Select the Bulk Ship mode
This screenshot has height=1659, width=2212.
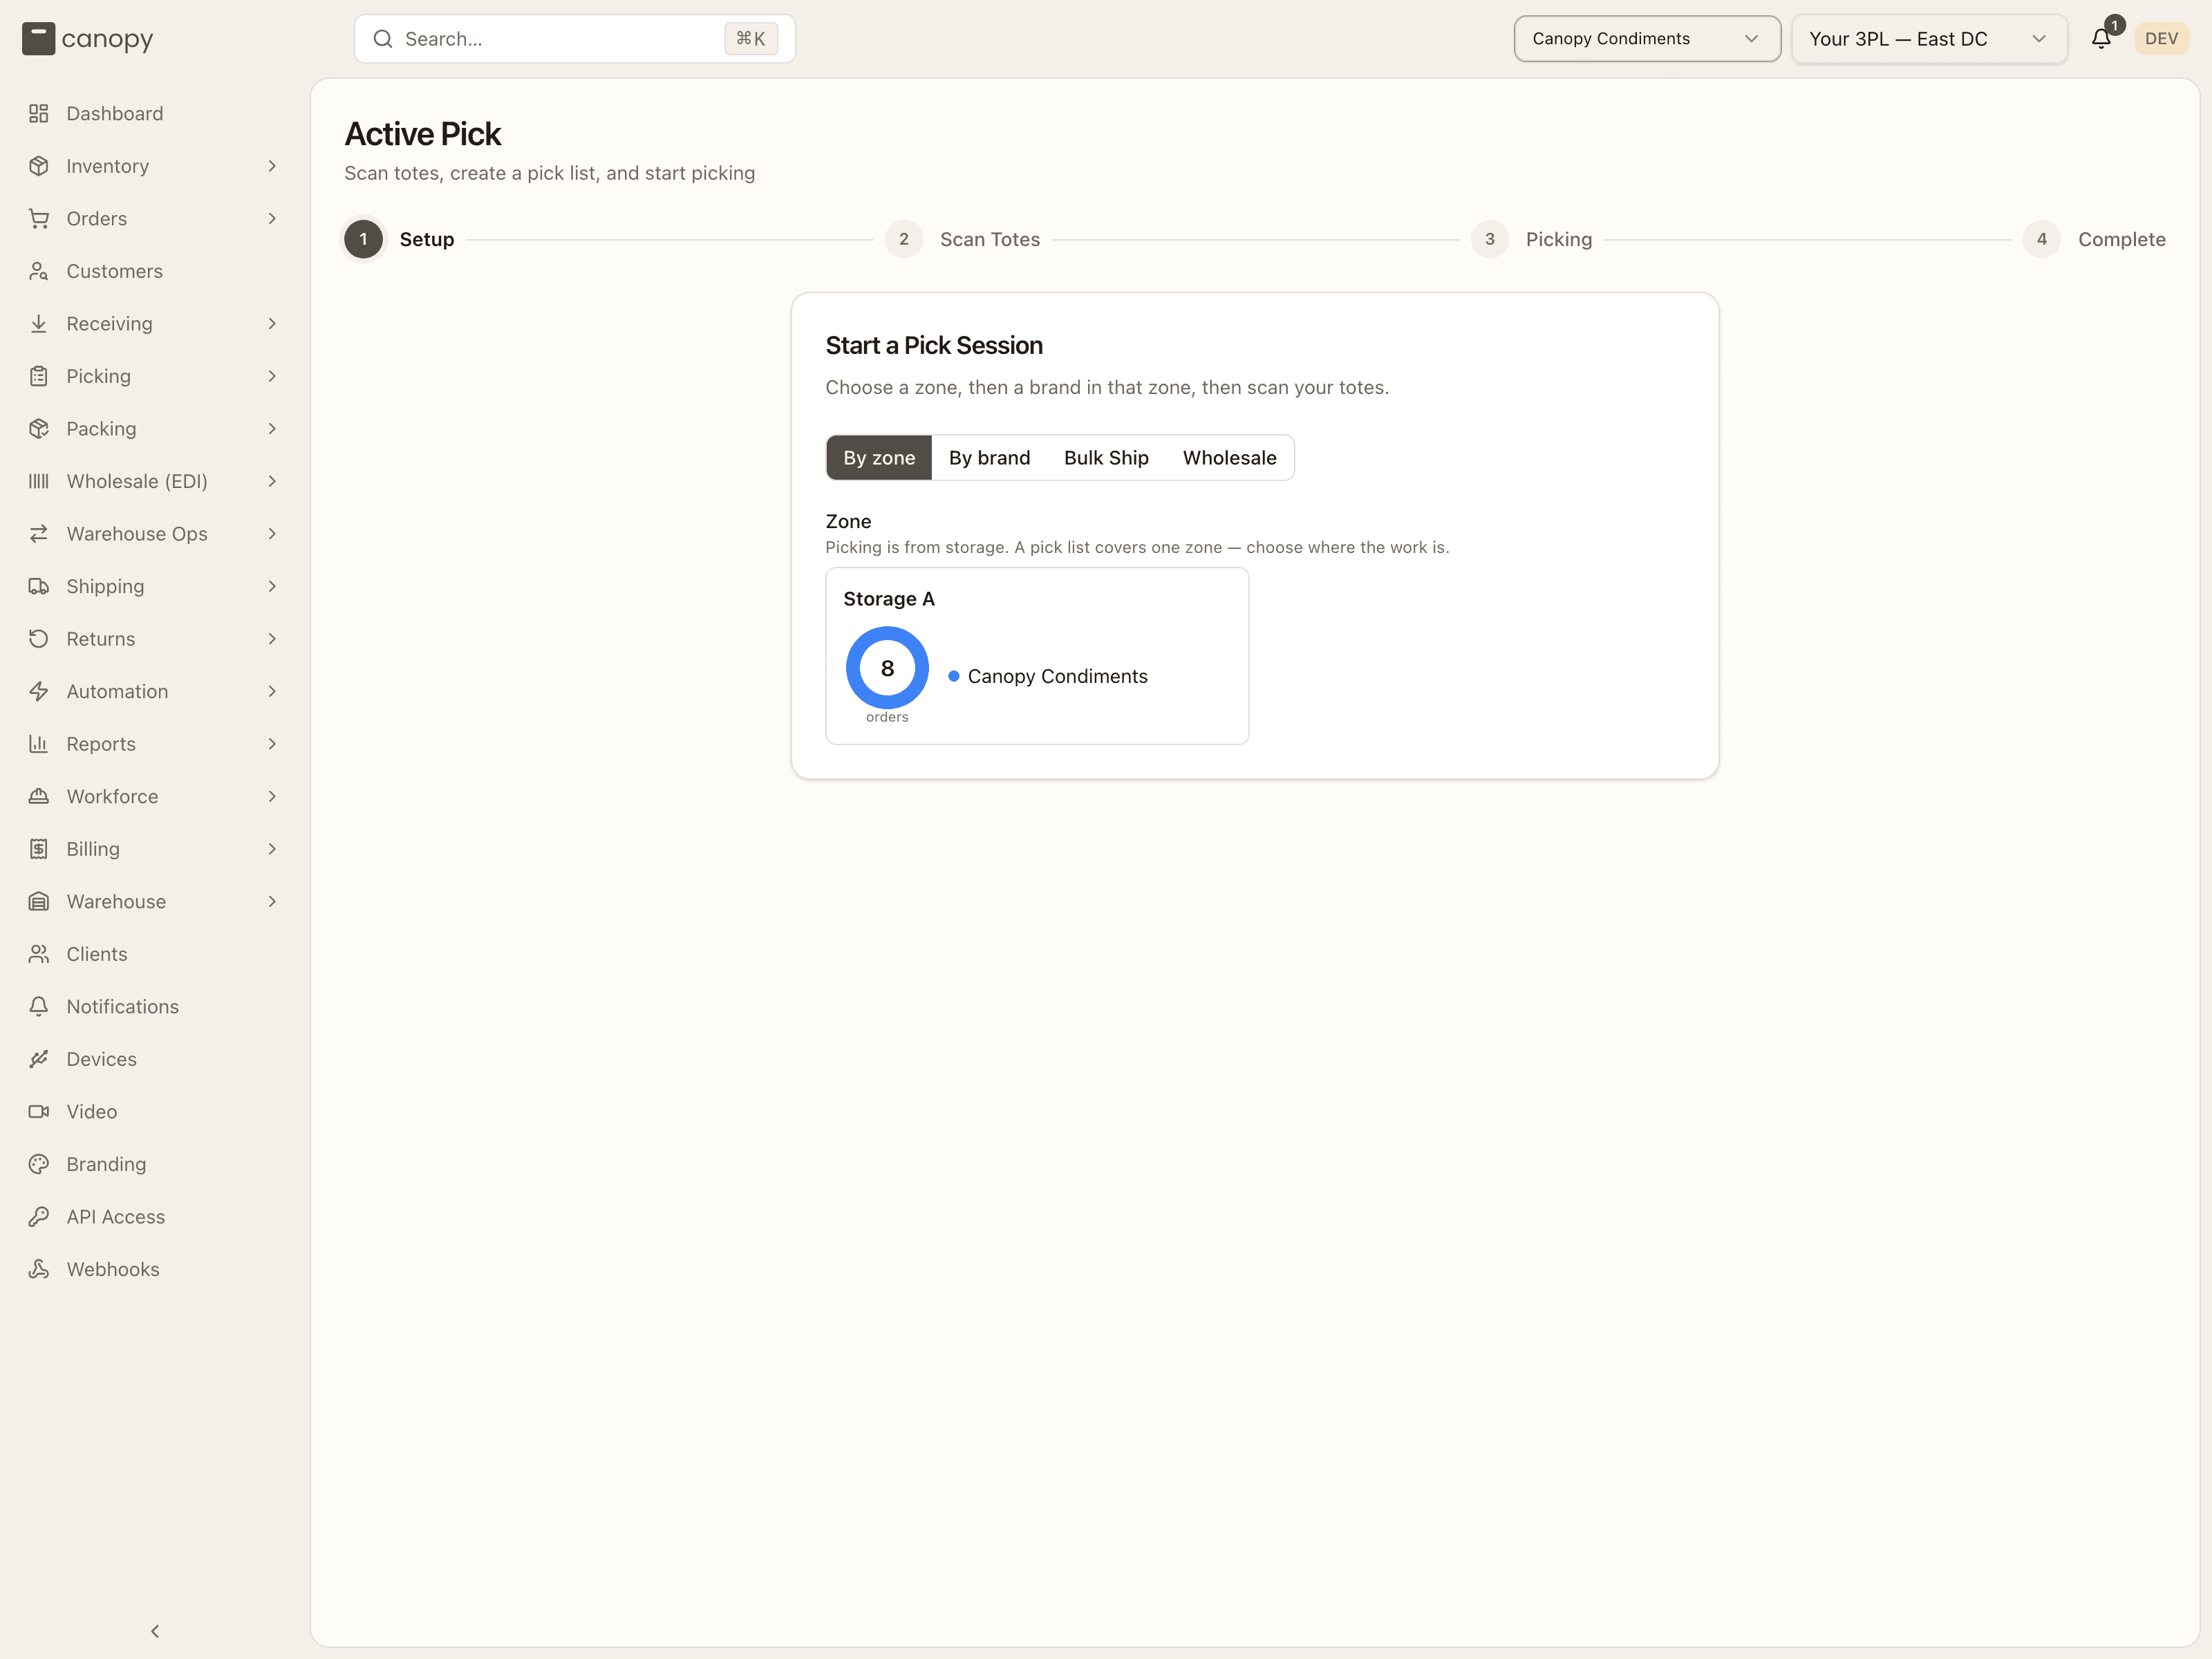(1106, 458)
